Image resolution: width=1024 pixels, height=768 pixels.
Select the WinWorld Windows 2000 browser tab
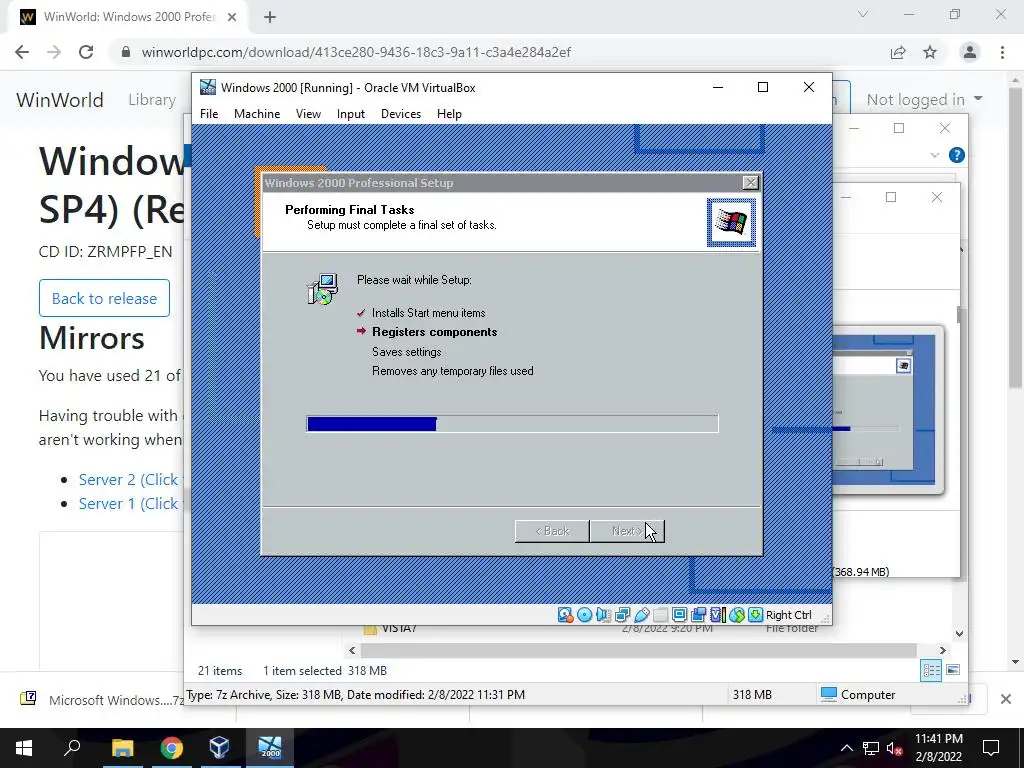[x=128, y=17]
